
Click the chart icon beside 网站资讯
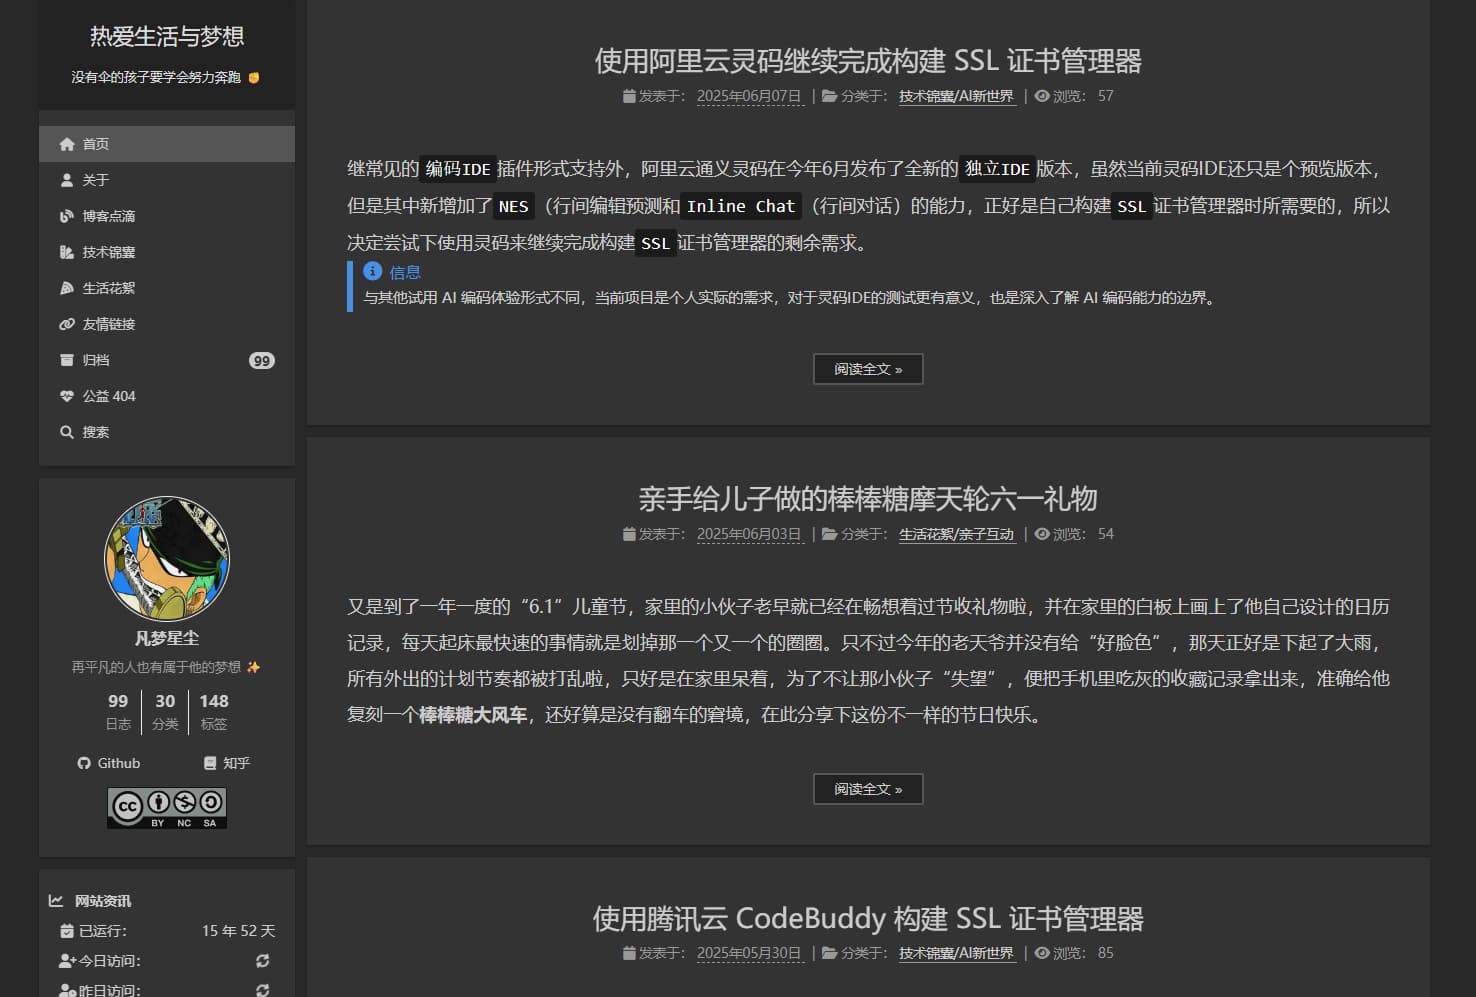57,900
